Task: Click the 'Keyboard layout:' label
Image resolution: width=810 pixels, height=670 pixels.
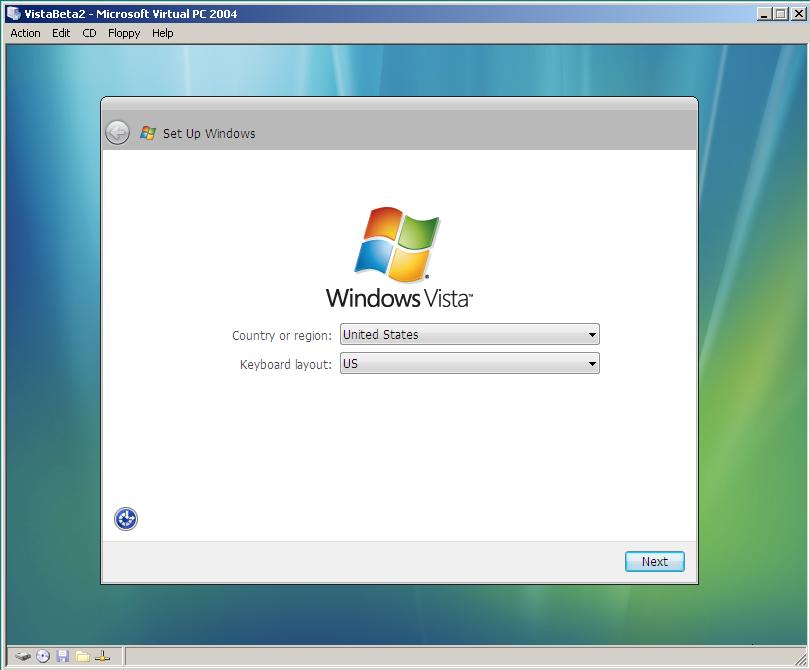Action: [x=286, y=365]
